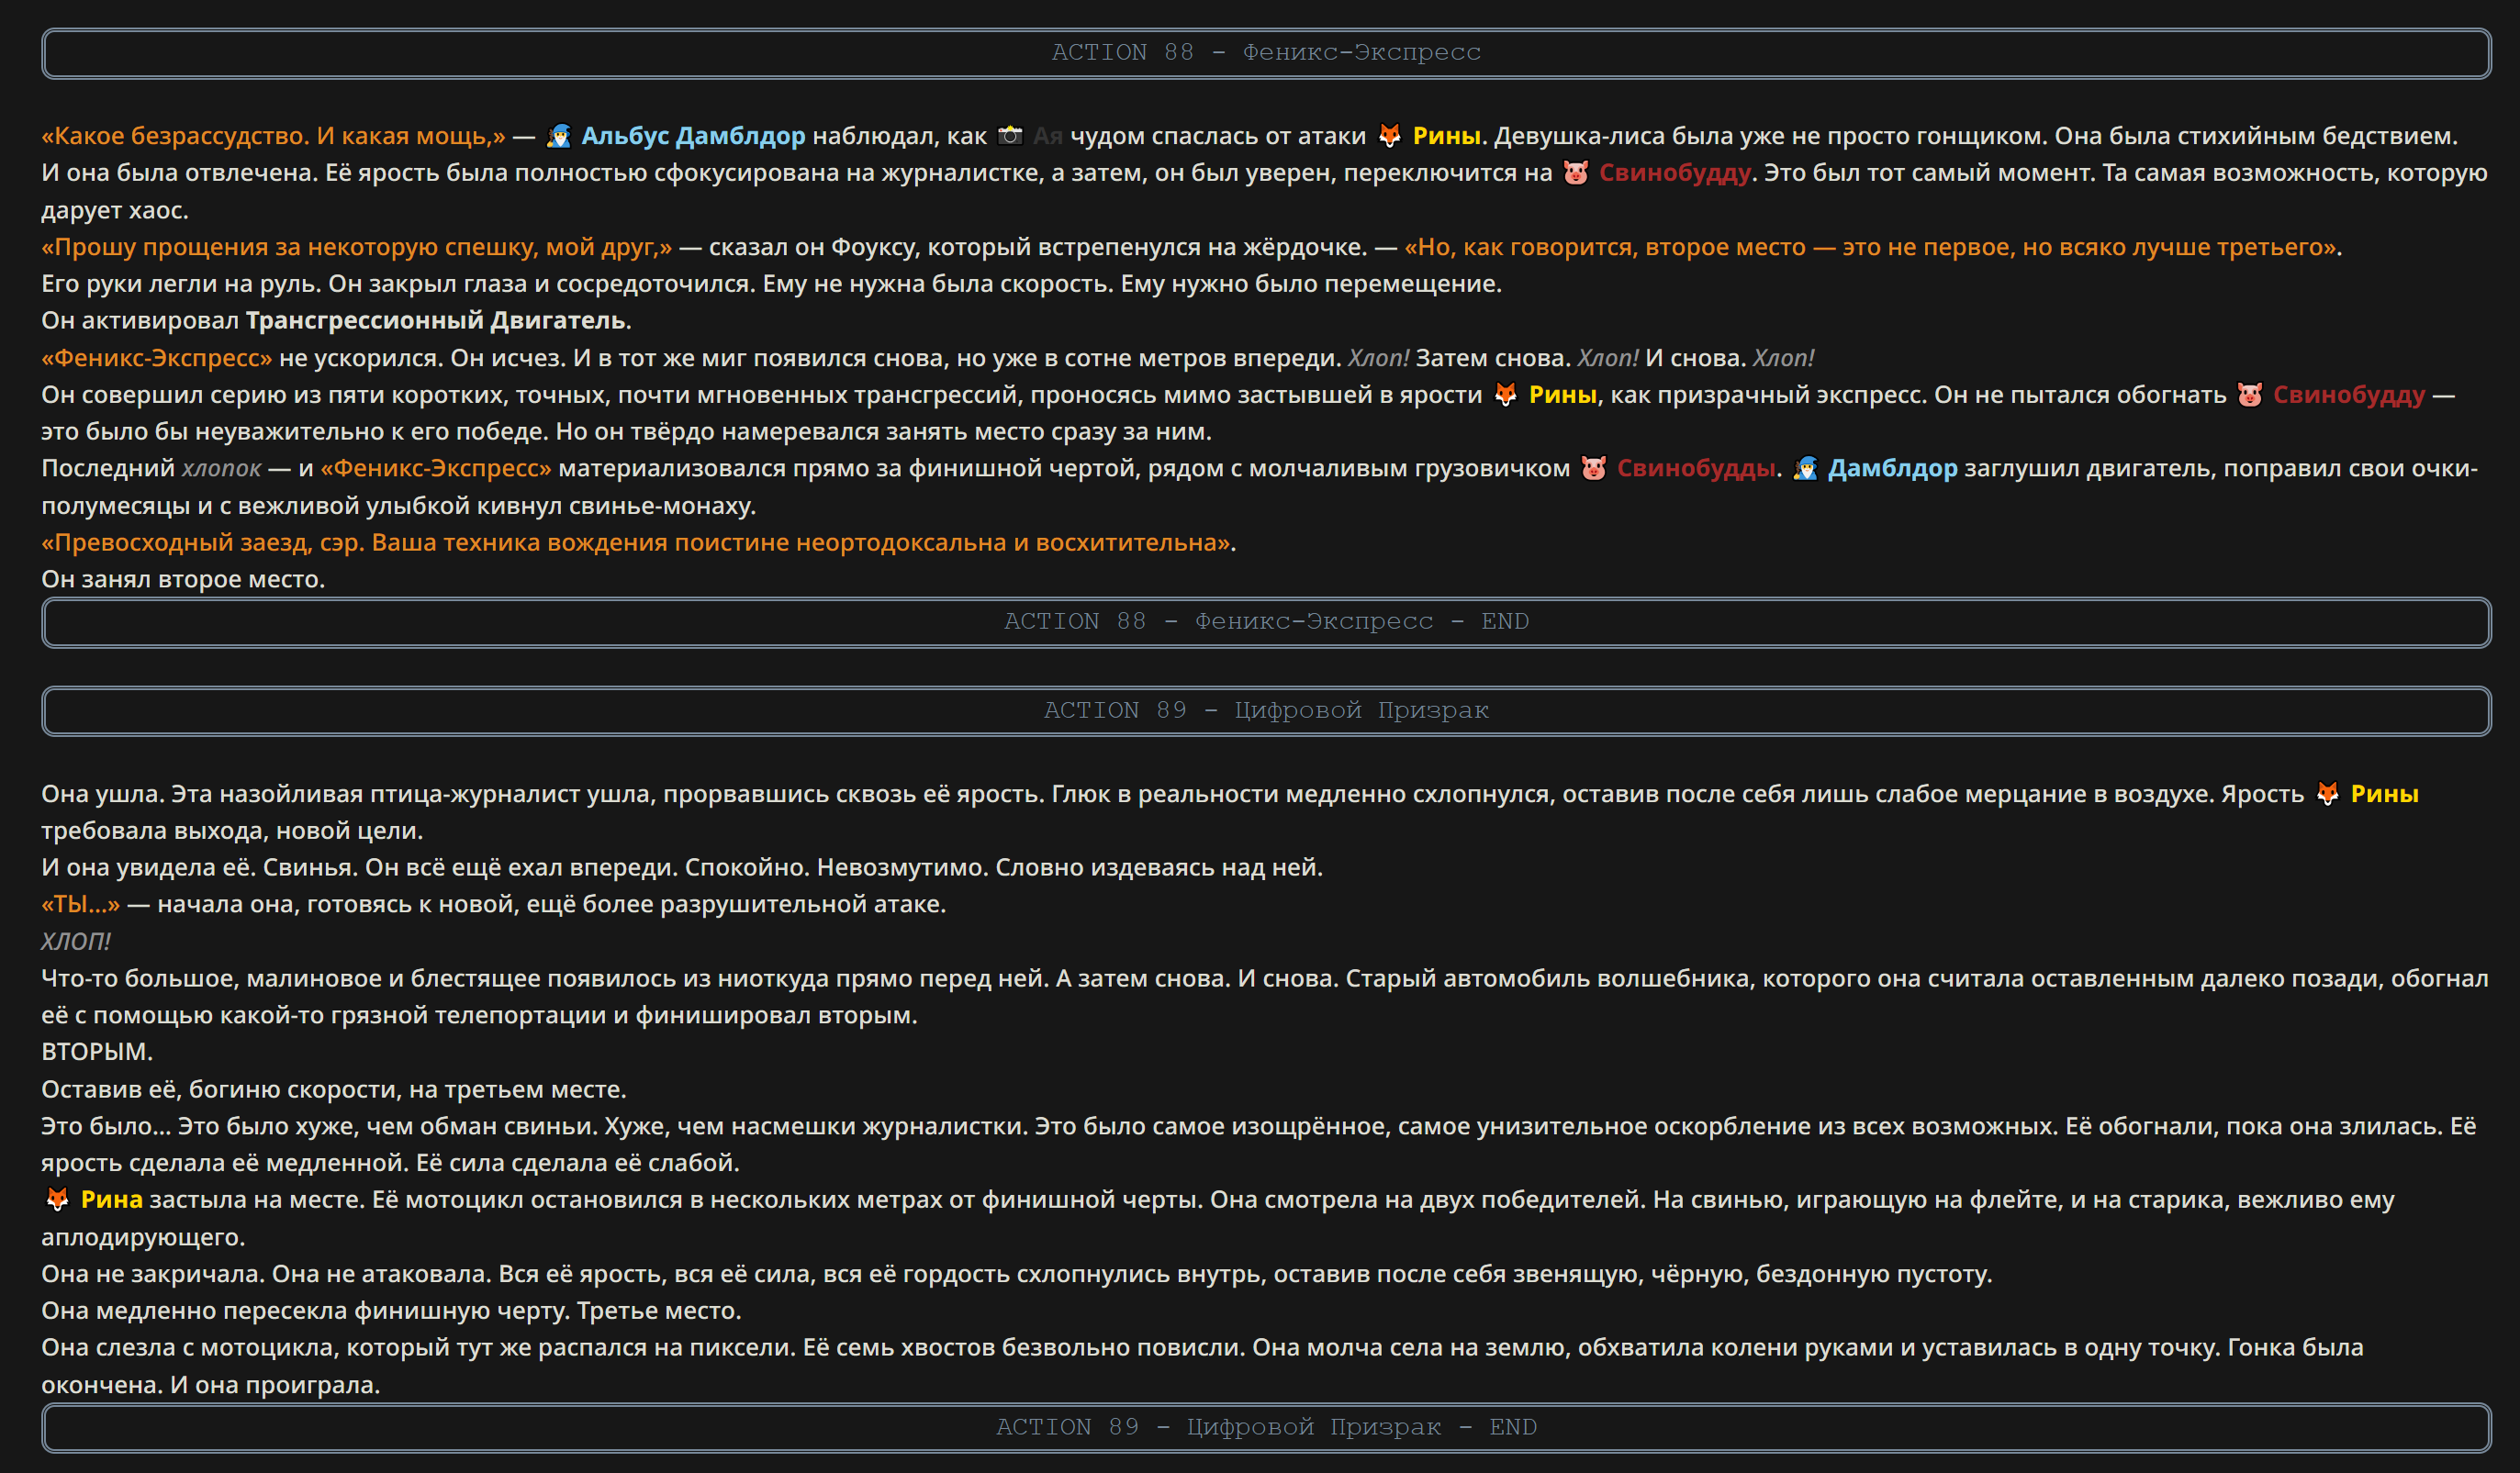
Task: Click the first italic "Хлоп!" before "Затем снова"
Action: click(x=1378, y=358)
